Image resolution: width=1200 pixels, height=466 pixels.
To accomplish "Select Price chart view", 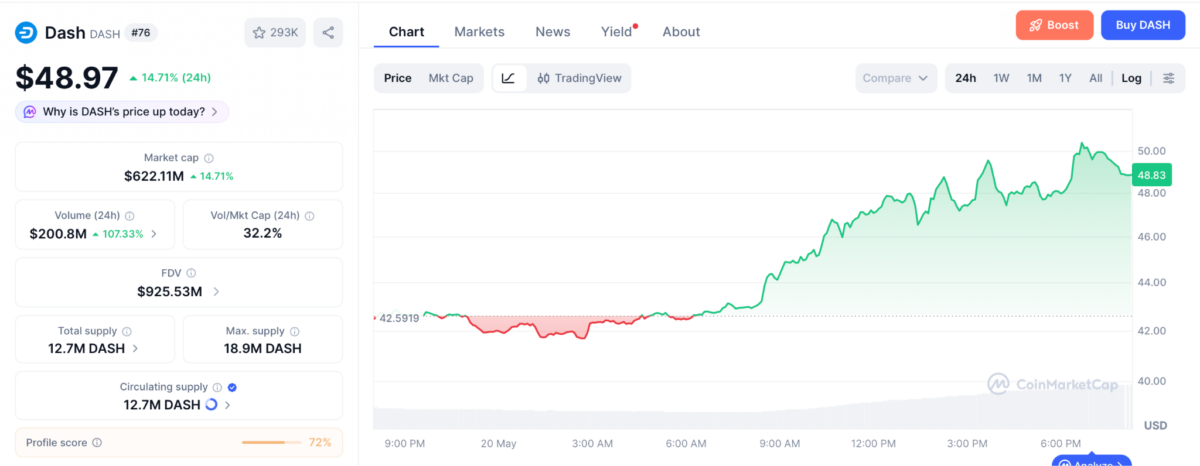I will (398, 78).
